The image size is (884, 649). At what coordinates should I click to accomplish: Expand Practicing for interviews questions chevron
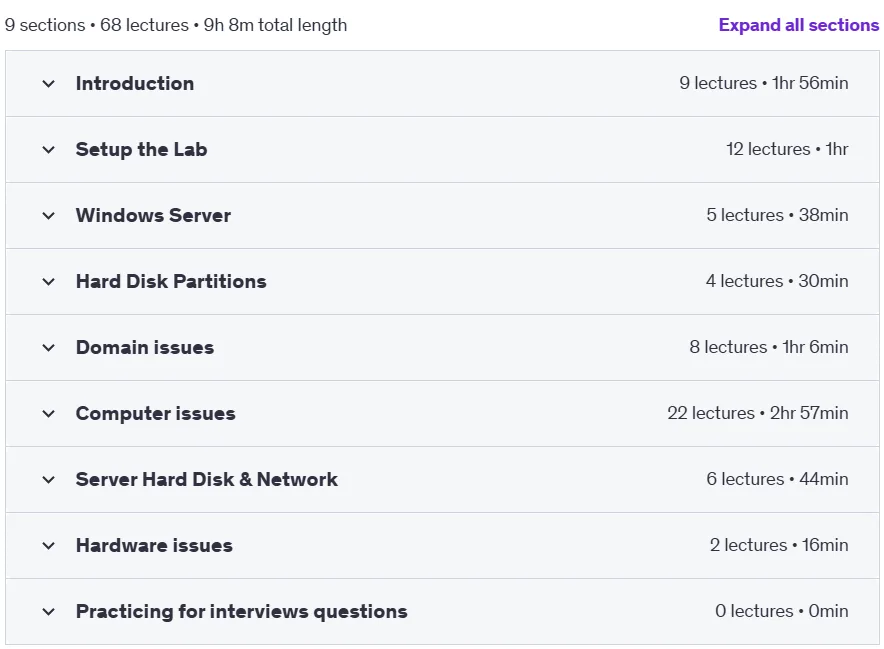click(48, 612)
